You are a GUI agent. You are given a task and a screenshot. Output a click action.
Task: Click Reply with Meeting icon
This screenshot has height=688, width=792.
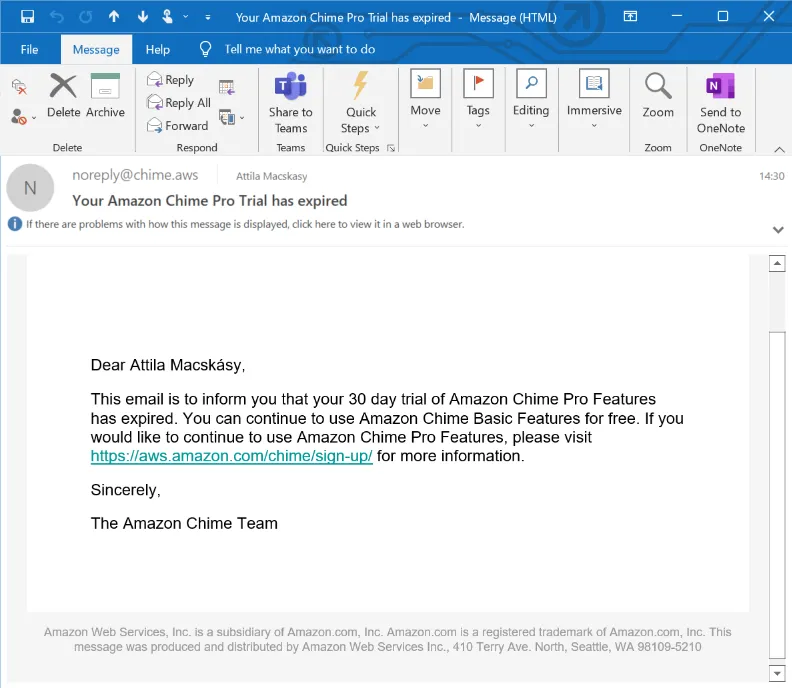227,87
